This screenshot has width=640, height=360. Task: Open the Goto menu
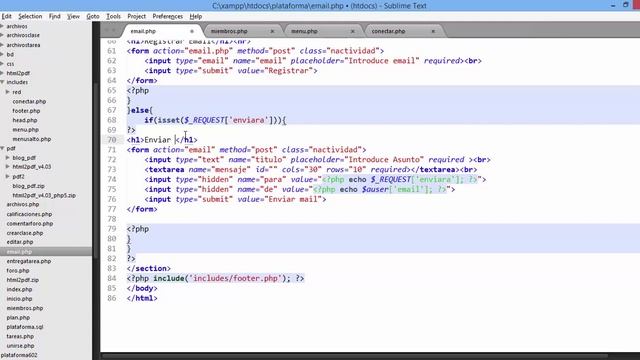(x=93, y=16)
